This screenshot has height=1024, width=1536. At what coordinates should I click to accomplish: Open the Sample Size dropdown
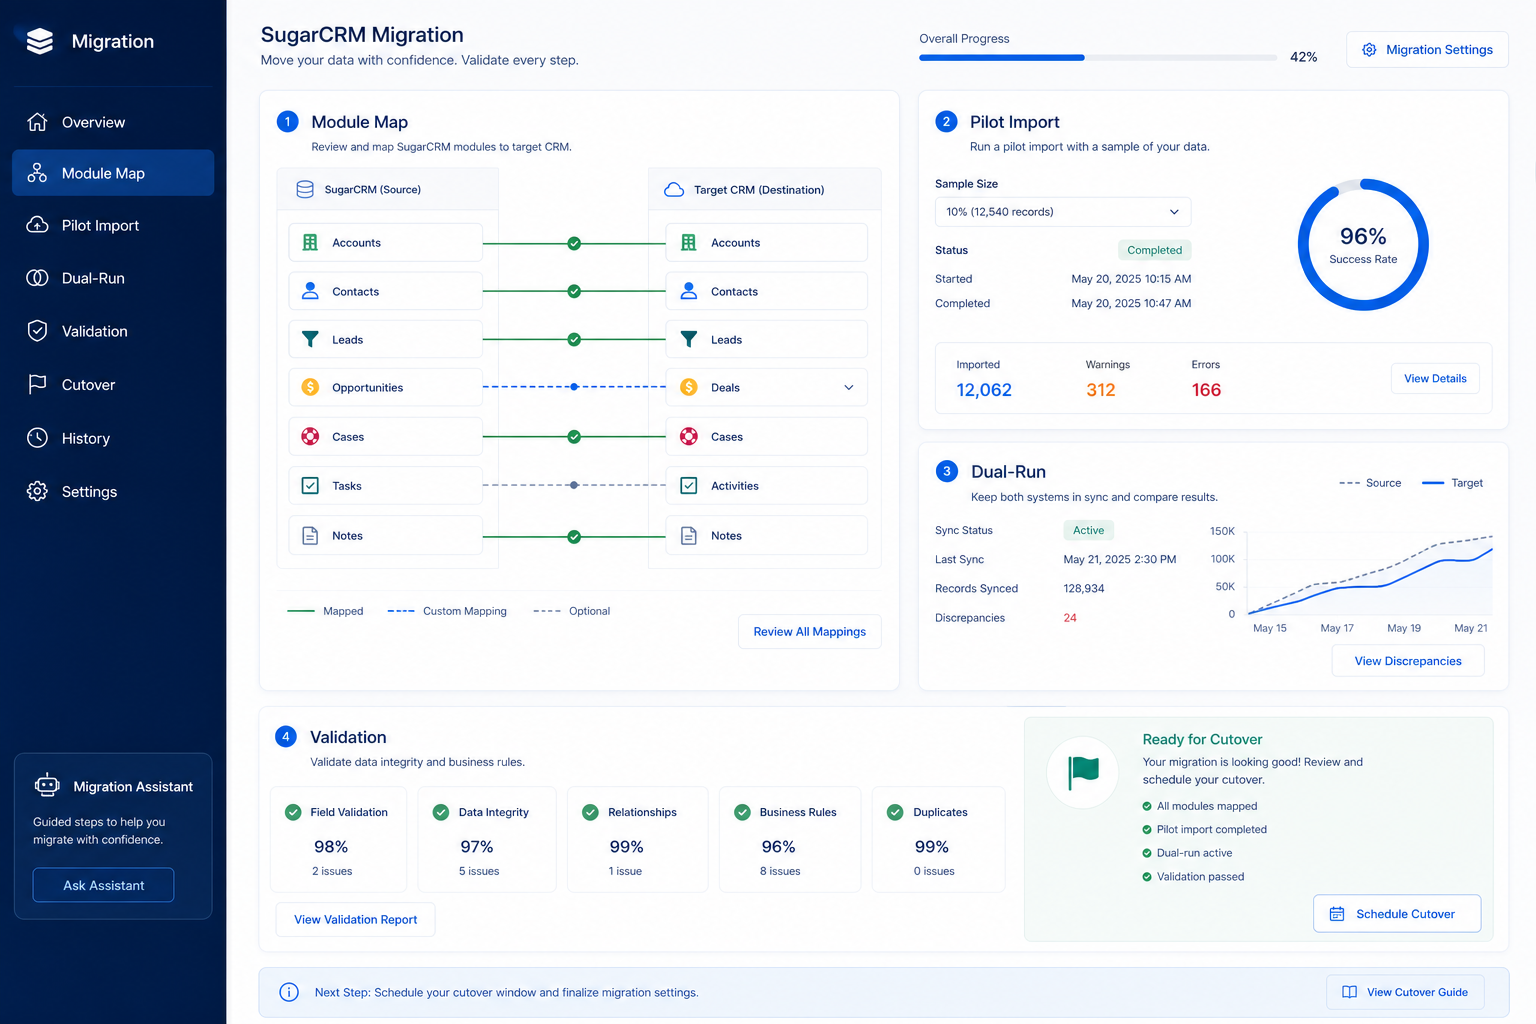[1063, 212]
